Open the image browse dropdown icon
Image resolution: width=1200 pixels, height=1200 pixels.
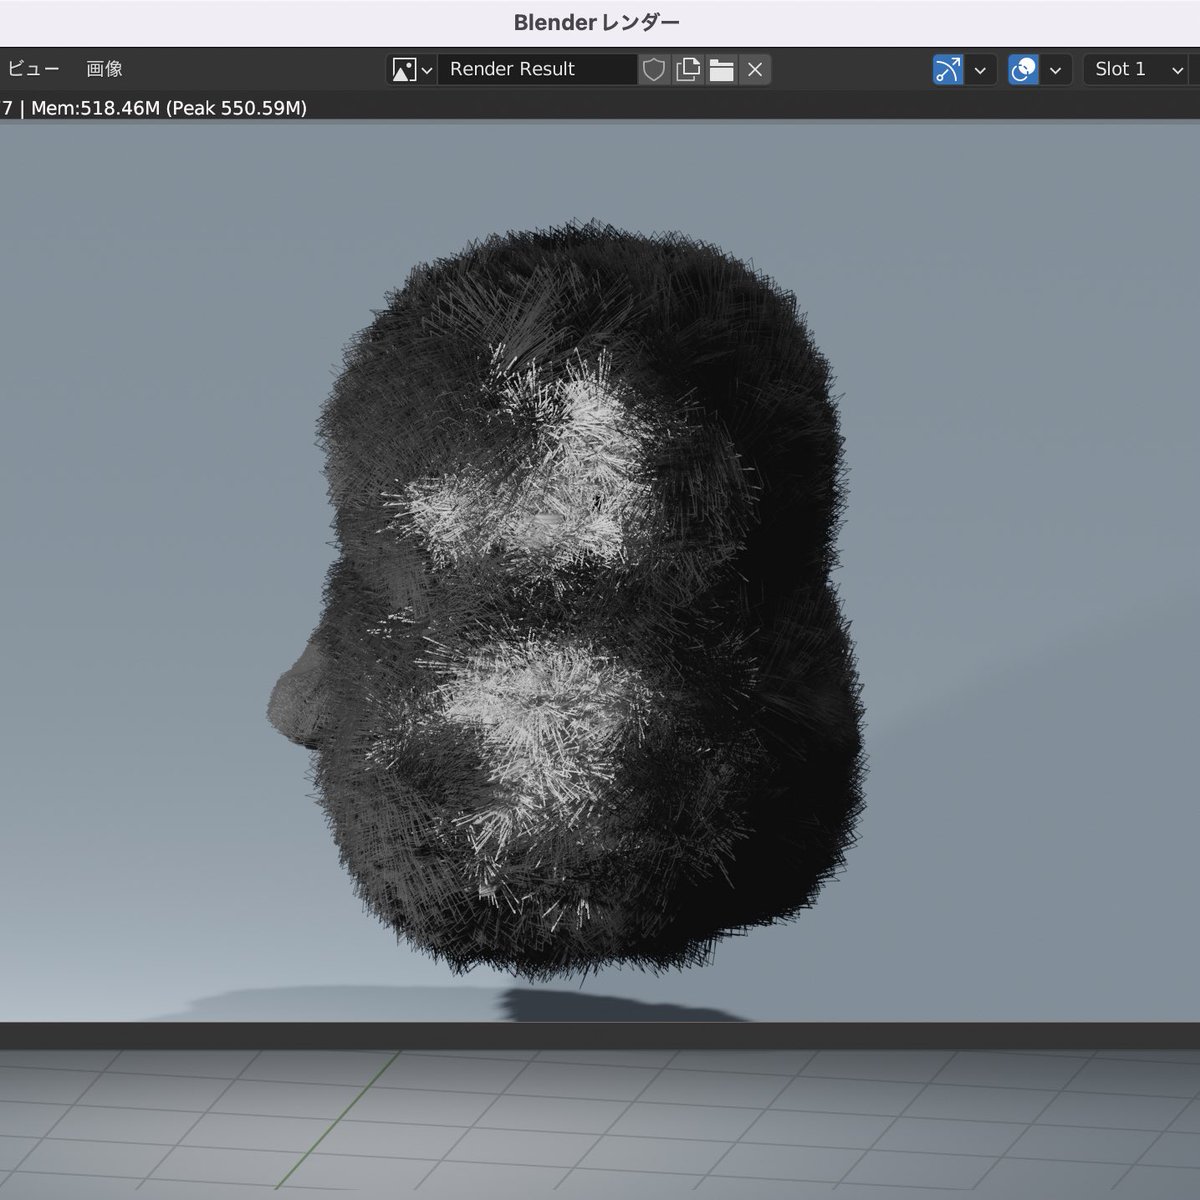(411, 69)
